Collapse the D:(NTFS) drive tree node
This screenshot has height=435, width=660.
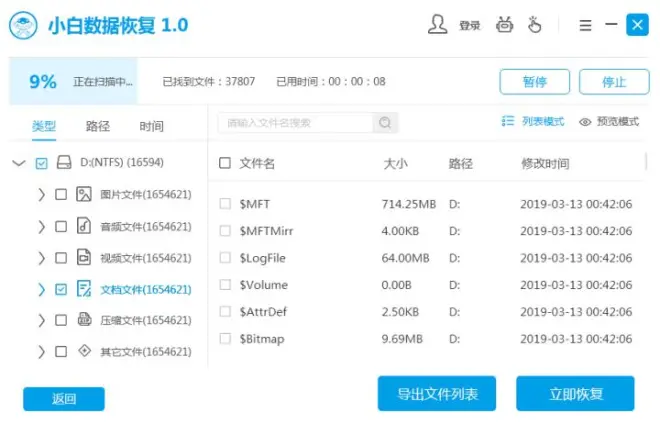(x=19, y=162)
